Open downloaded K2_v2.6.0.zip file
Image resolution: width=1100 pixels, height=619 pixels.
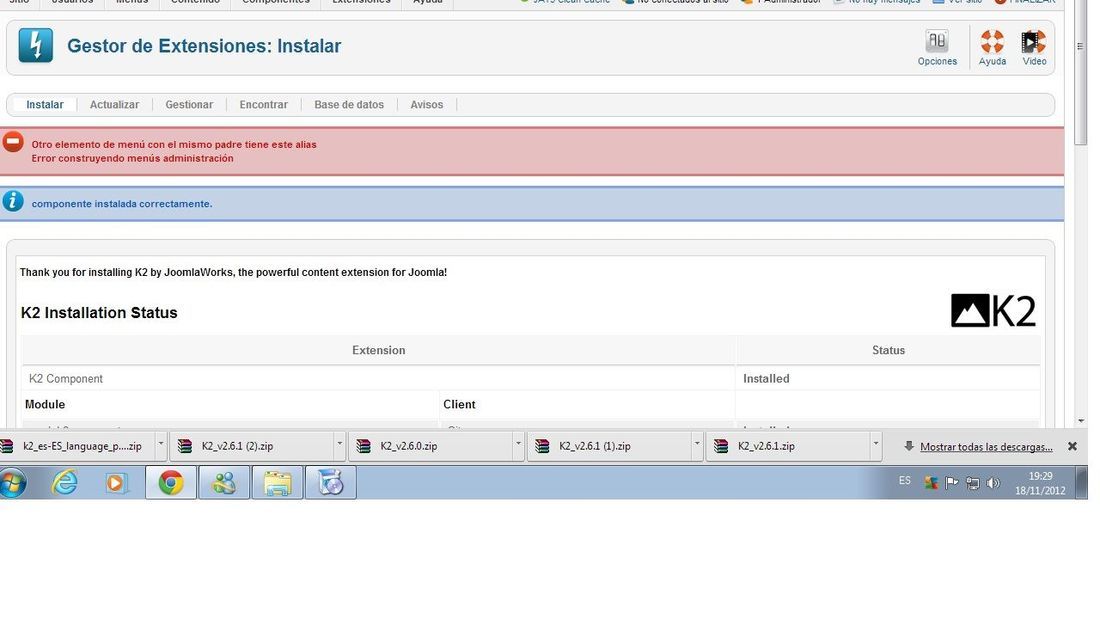431,446
